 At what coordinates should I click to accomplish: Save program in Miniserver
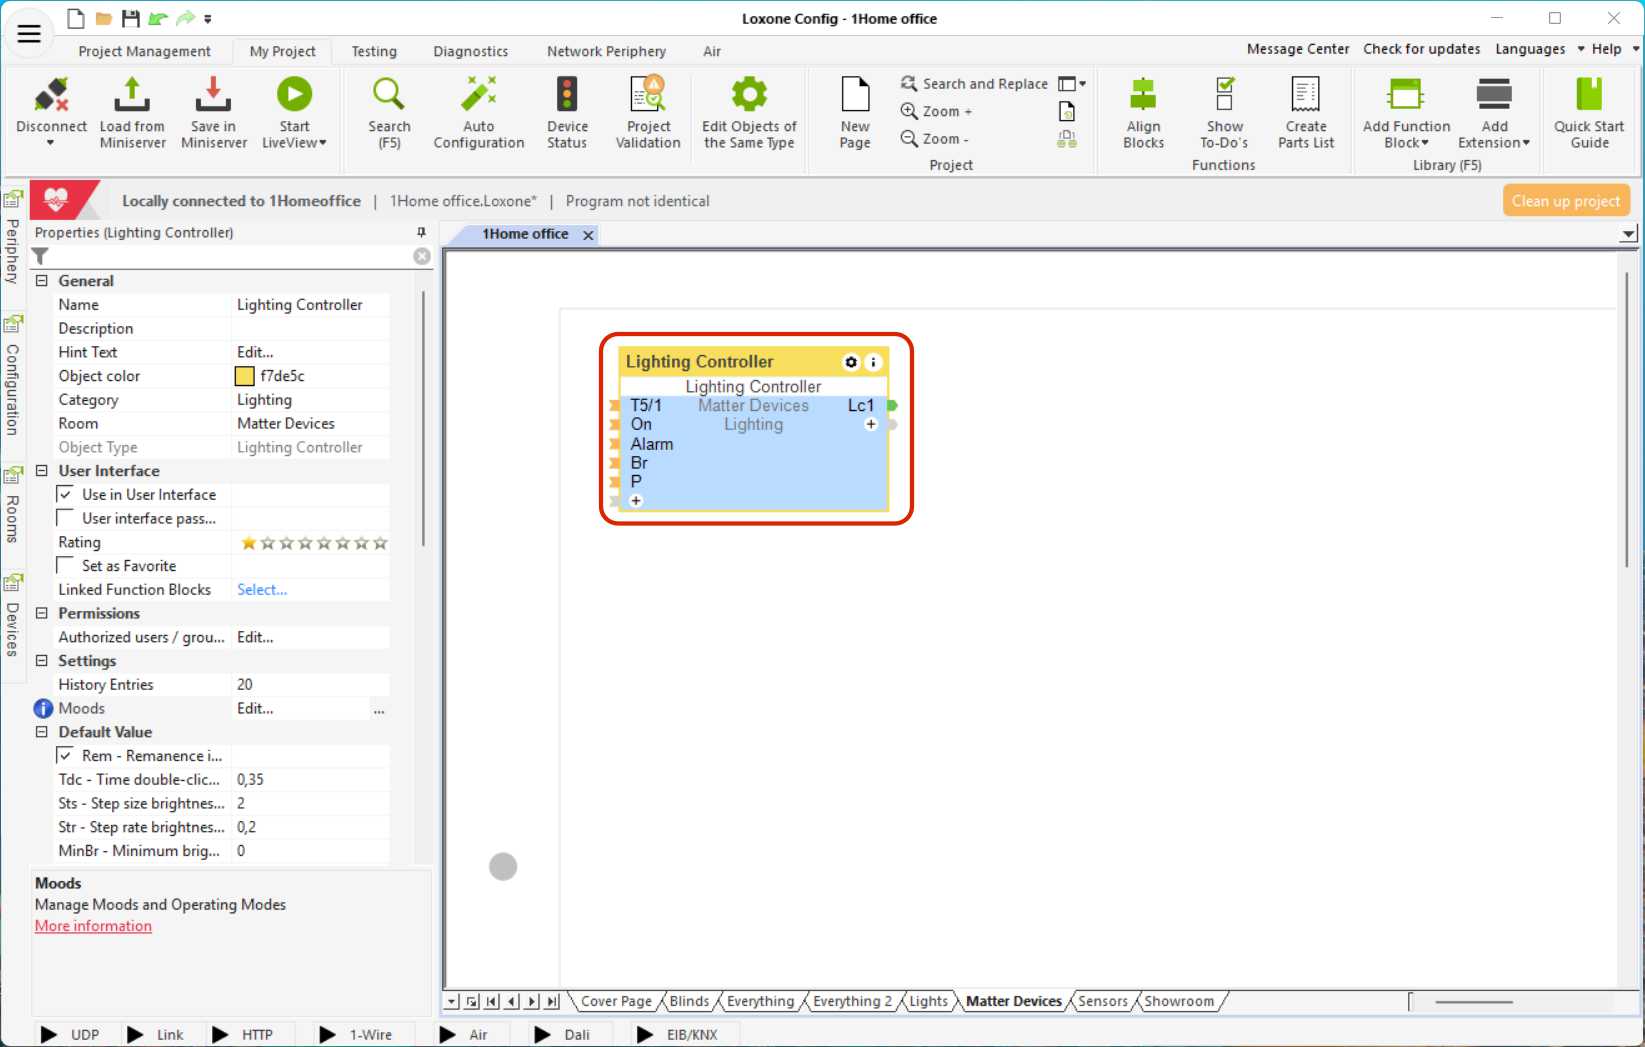click(213, 96)
